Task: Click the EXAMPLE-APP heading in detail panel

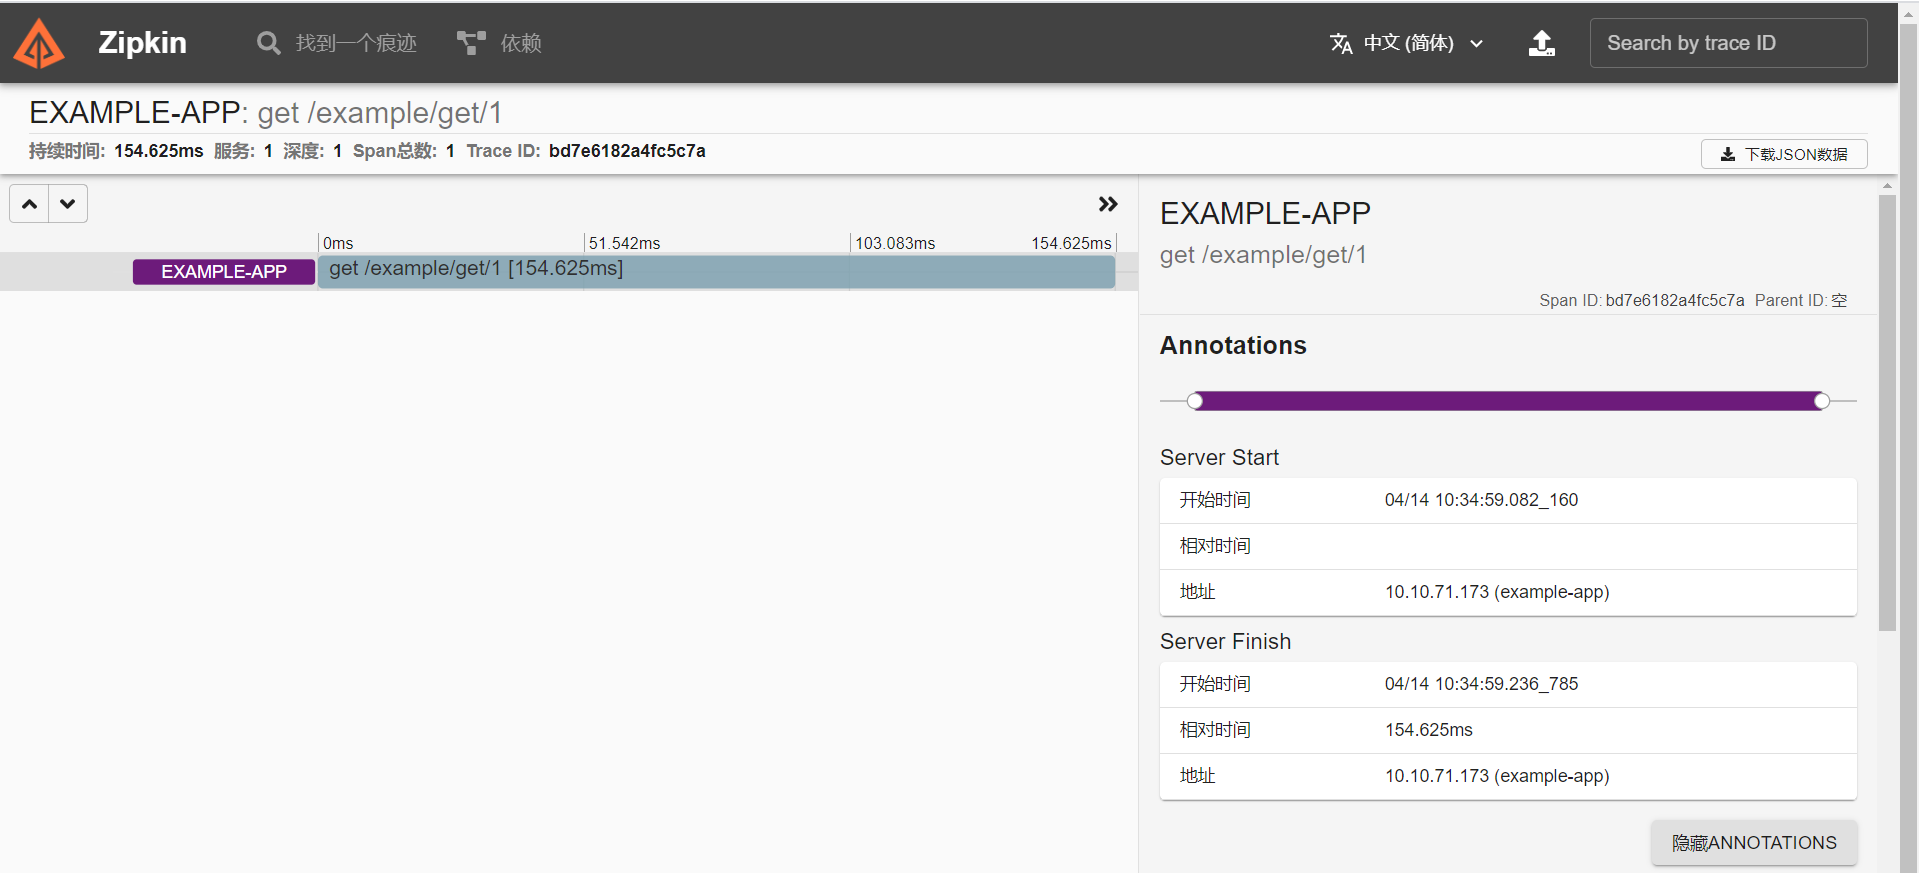Action: (1265, 213)
